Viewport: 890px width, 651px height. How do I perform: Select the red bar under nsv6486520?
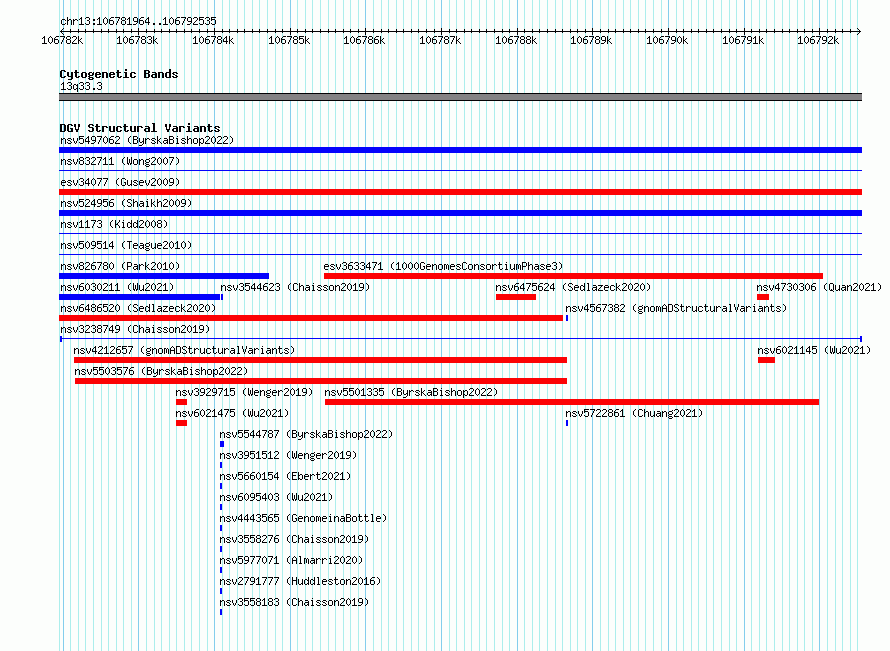click(311, 318)
